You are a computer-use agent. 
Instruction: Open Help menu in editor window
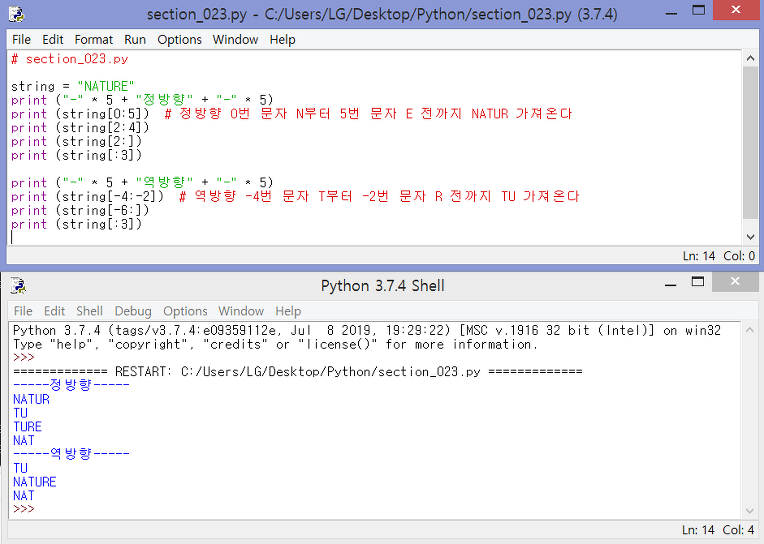(283, 39)
